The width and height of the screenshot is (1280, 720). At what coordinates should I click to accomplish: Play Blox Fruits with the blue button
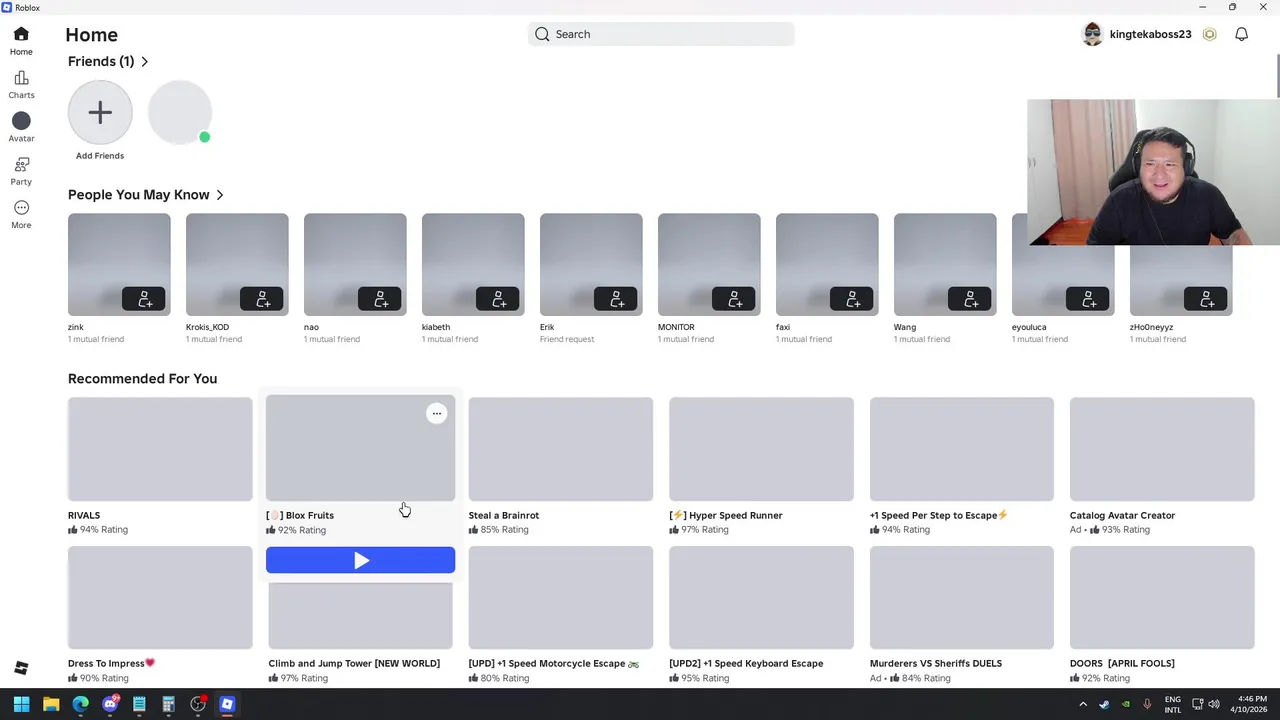point(360,561)
